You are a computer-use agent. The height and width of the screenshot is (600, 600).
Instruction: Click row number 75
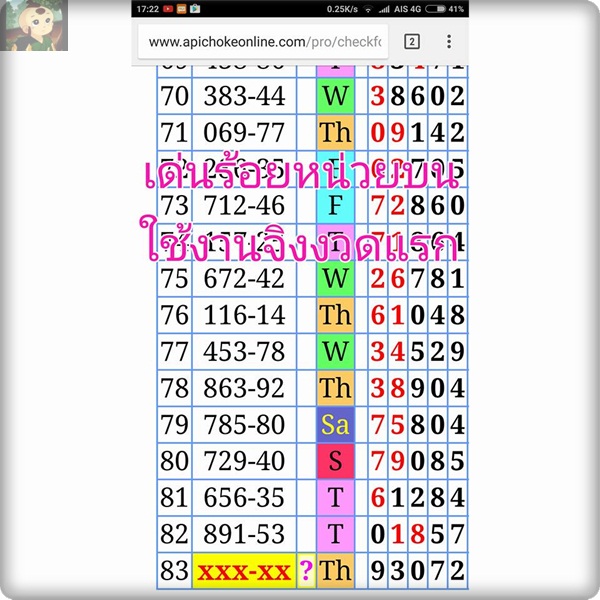click(174, 278)
